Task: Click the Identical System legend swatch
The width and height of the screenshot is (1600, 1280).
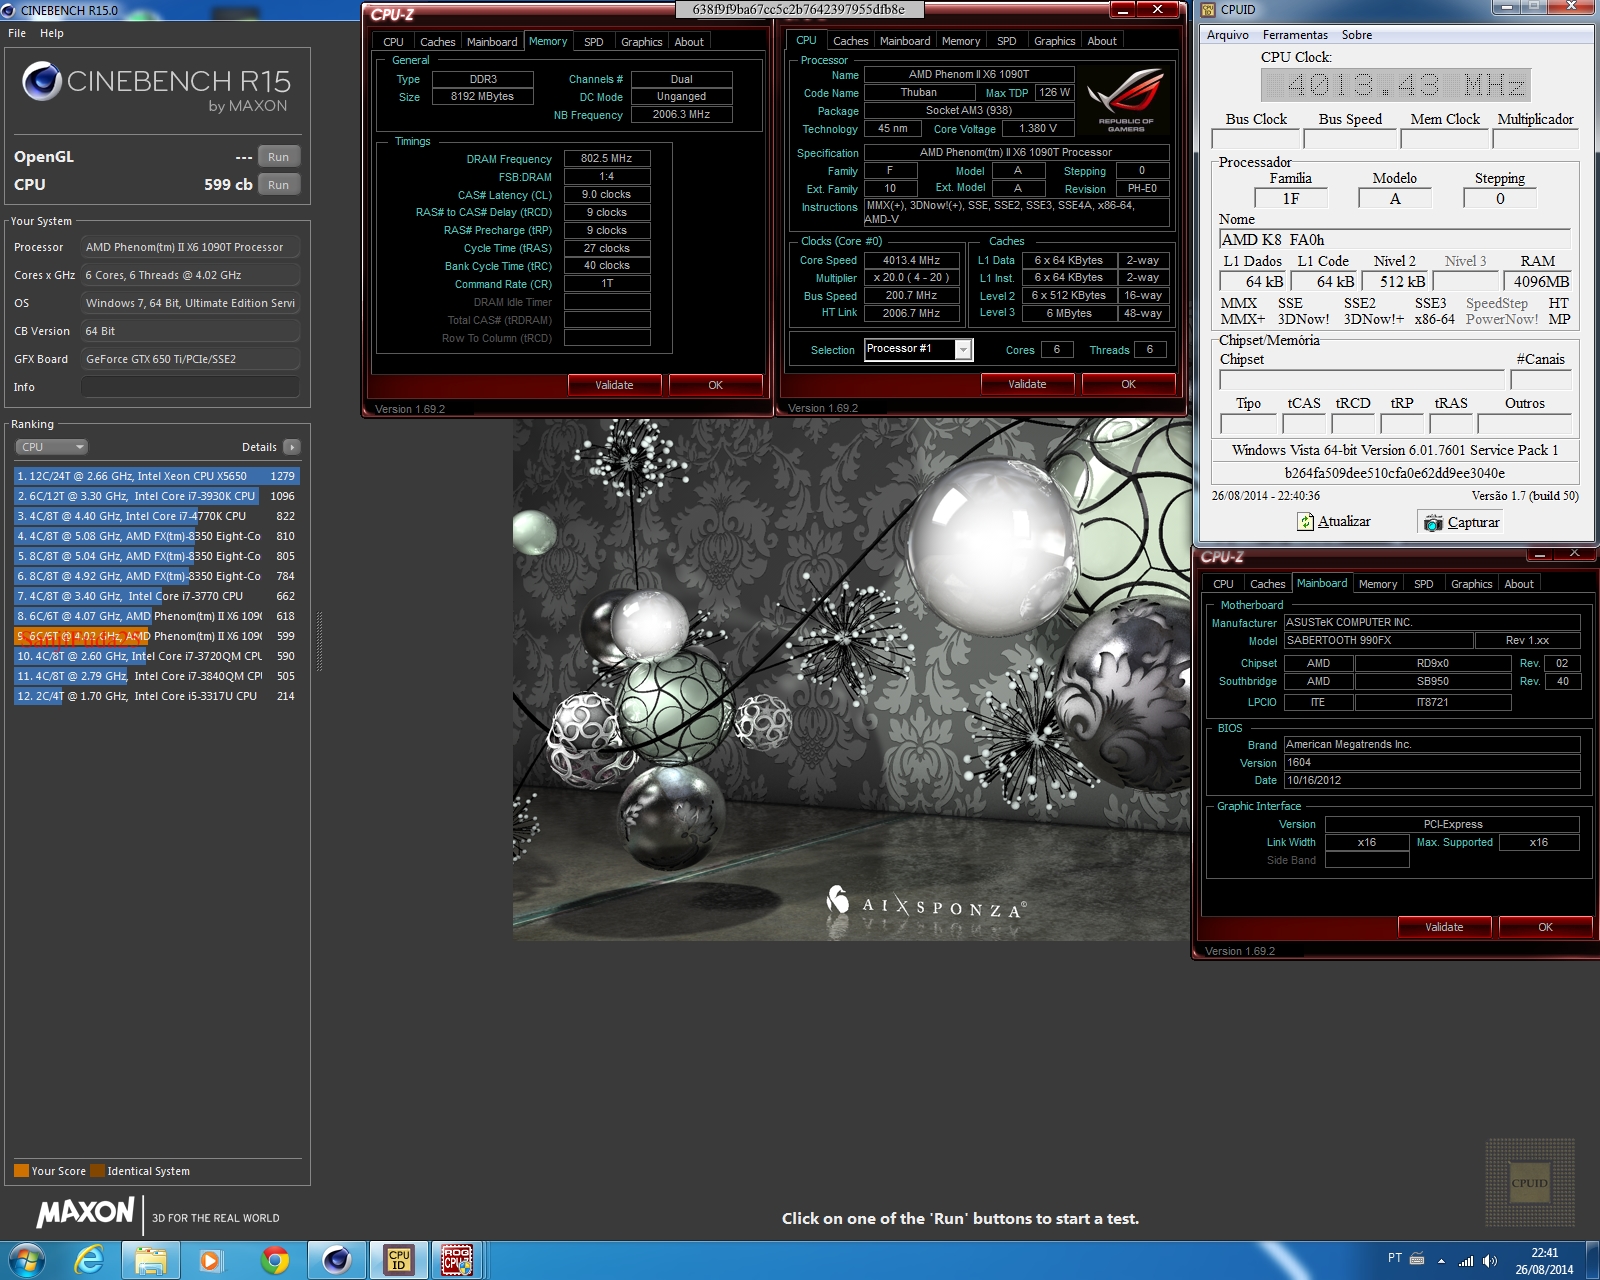Action: (x=97, y=1171)
